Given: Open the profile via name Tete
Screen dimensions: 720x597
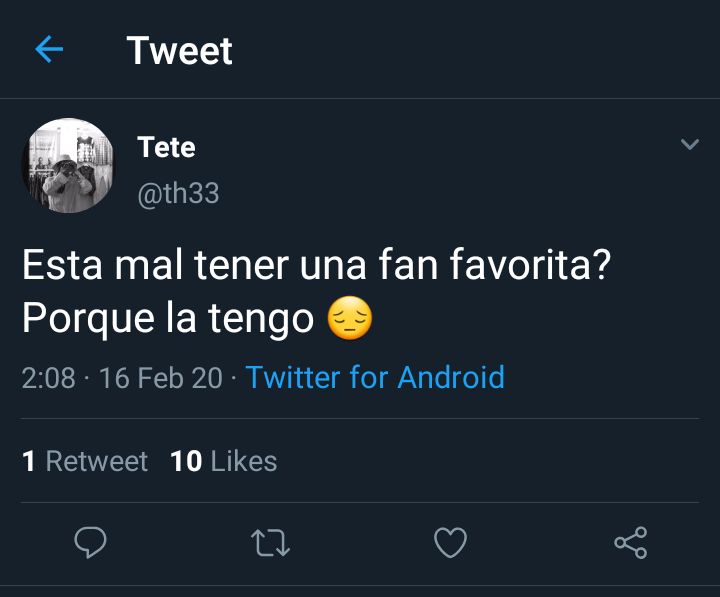Looking at the screenshot, I should pos(166,147).
